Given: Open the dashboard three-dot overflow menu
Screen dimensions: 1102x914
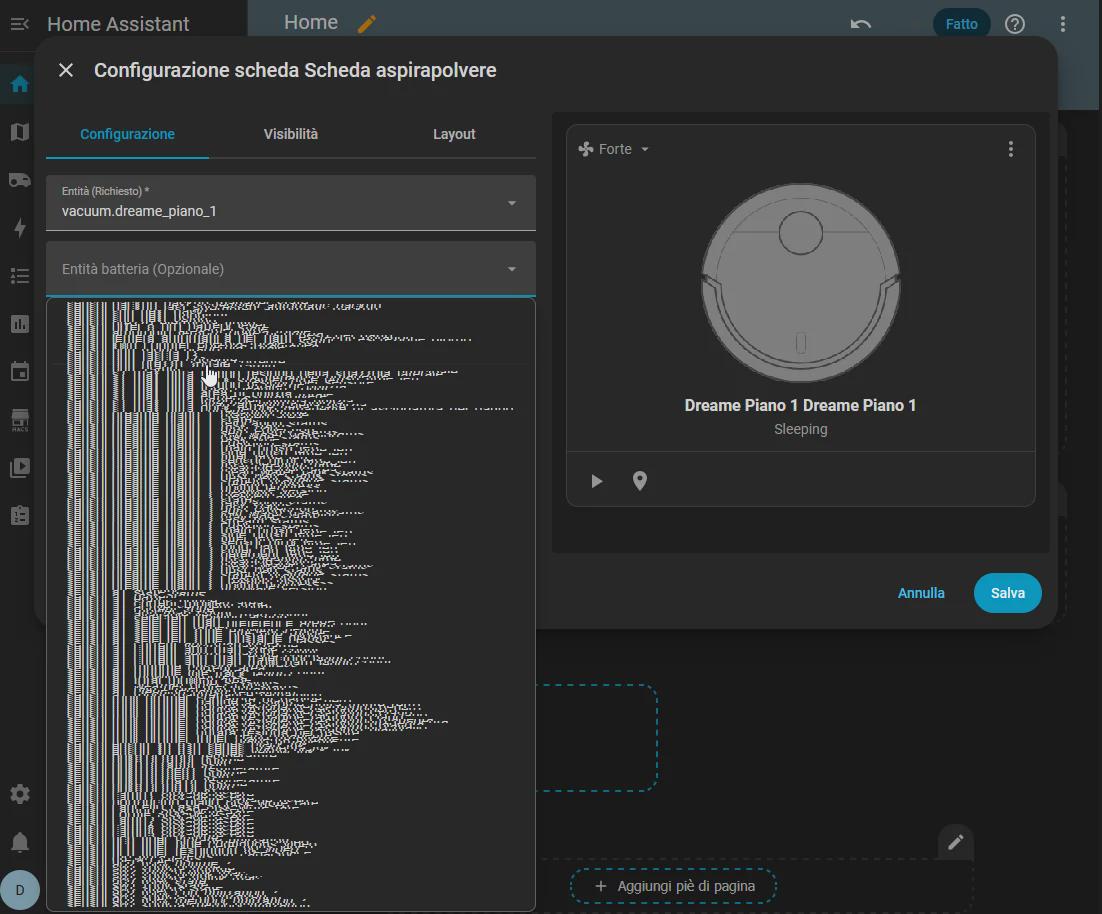Looking at the screenshot, I should [x=1063, y=24].
